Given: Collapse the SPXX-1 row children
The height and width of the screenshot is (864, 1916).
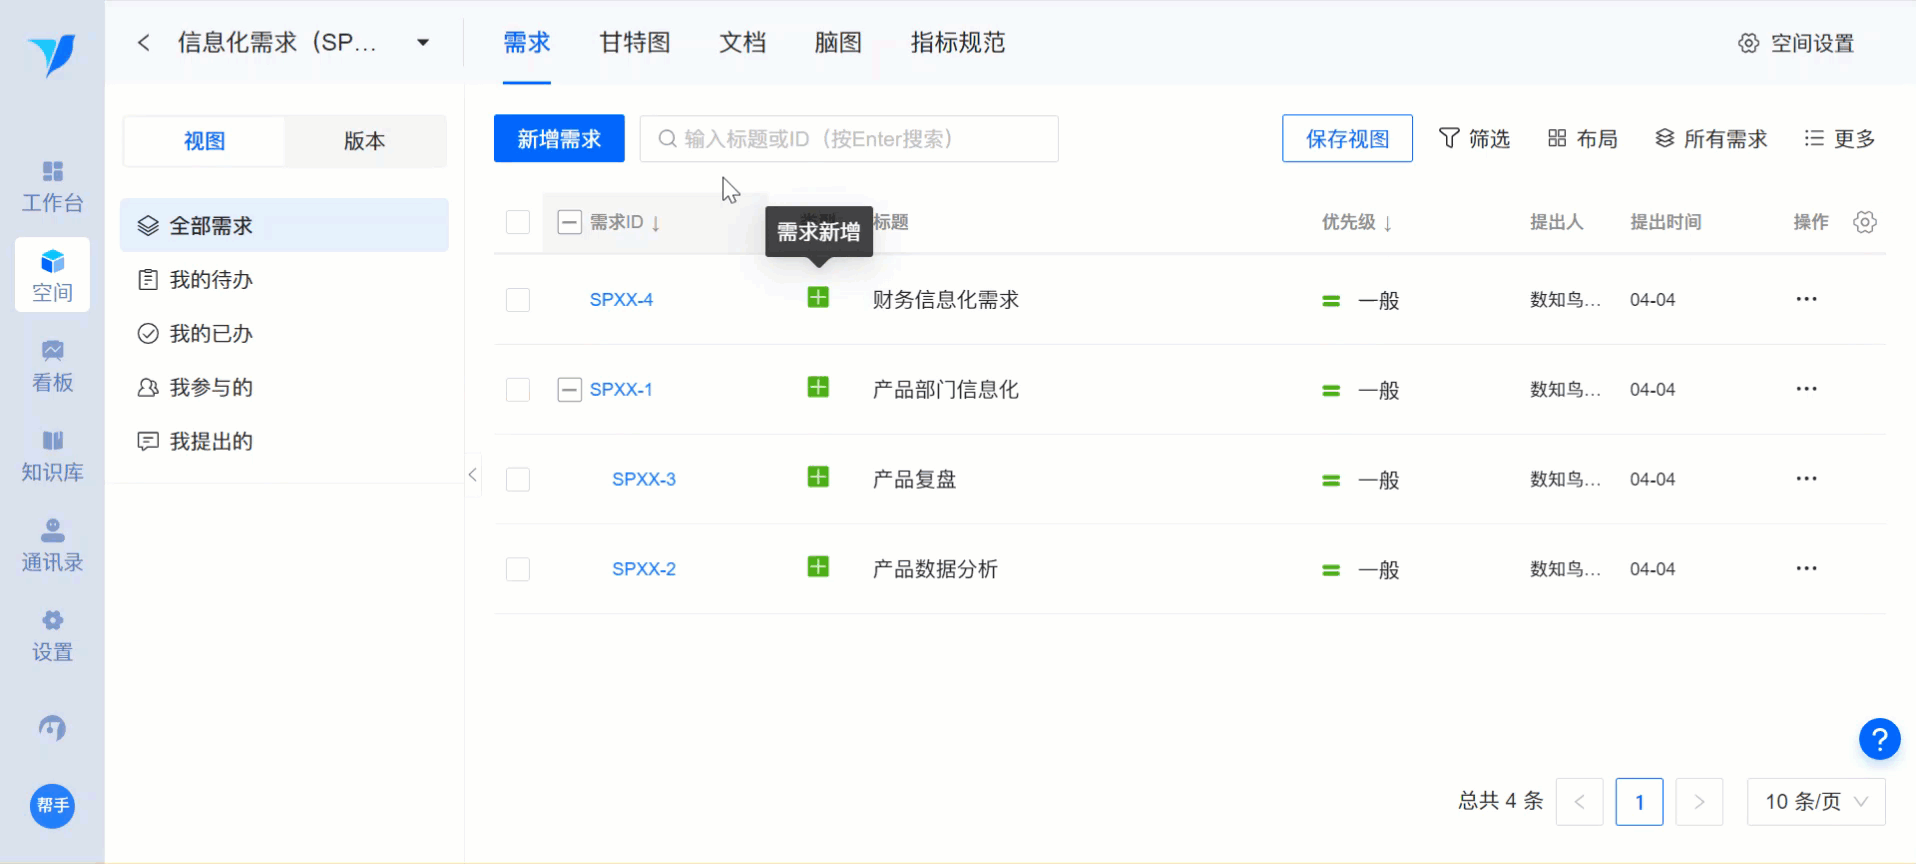Looking at the screenshot, I should coord(569,389).
